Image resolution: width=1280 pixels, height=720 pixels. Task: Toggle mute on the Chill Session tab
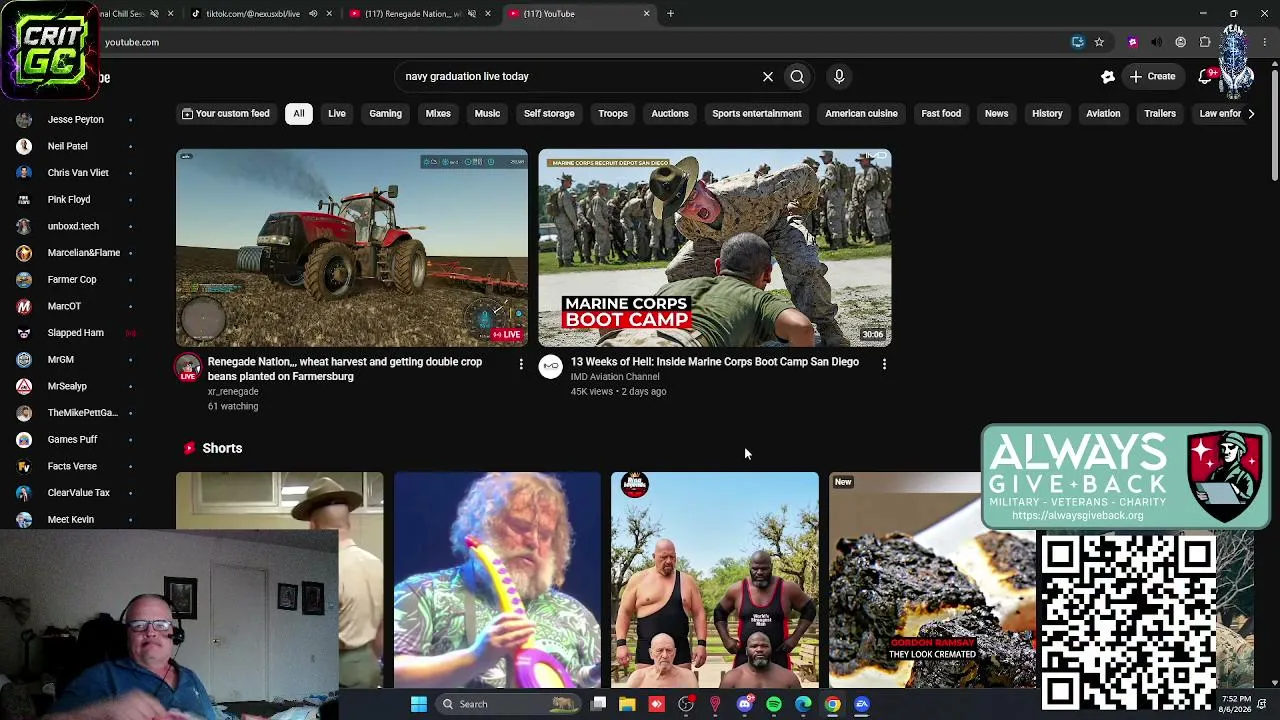[154, 14]
